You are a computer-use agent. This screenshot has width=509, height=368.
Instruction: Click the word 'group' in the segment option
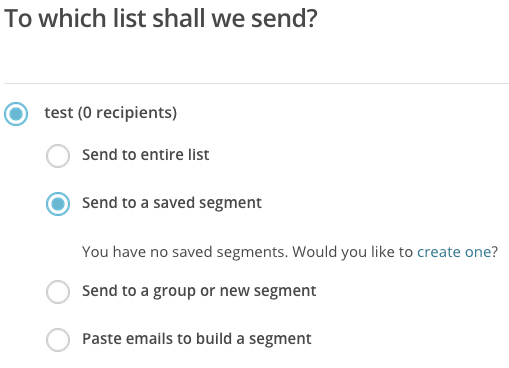click(x=174, y=292)
